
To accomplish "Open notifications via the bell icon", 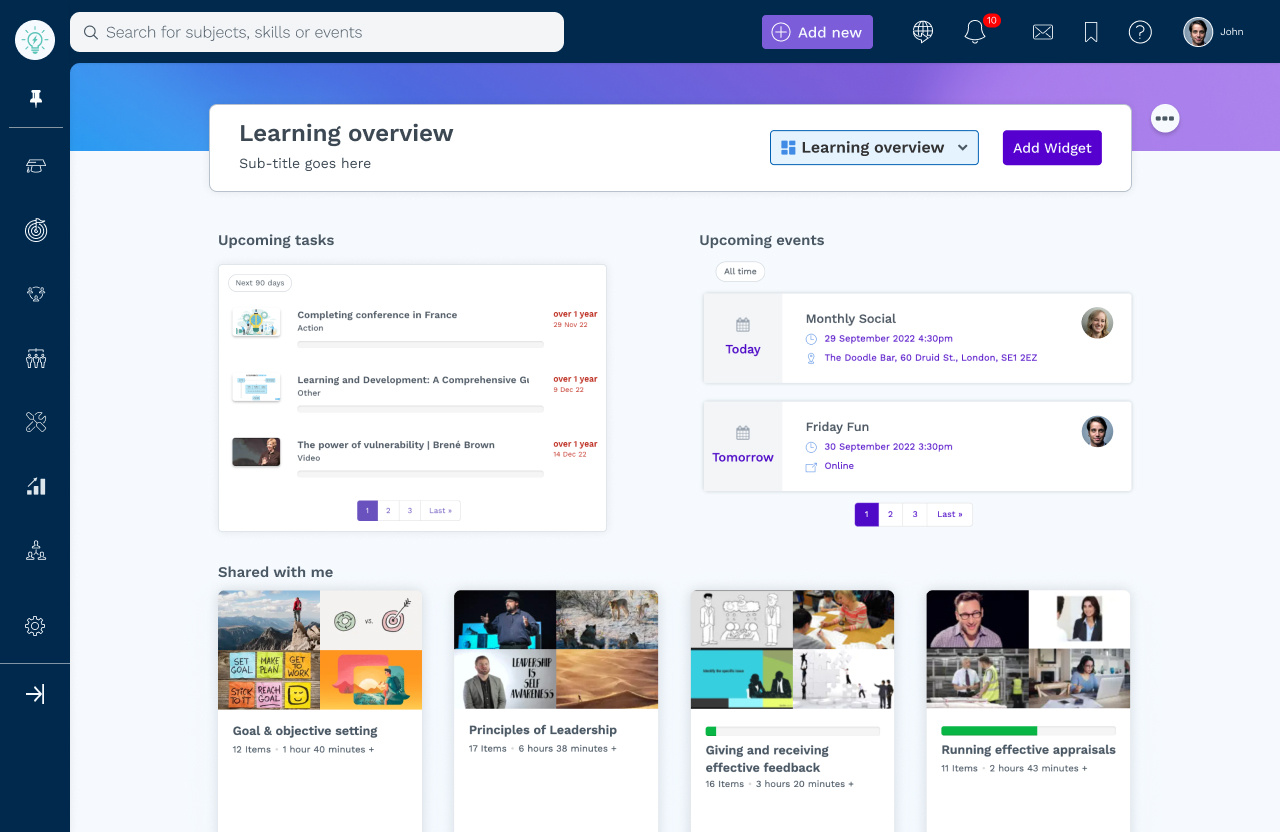I will pyautogui.click(x=974, y=32).
